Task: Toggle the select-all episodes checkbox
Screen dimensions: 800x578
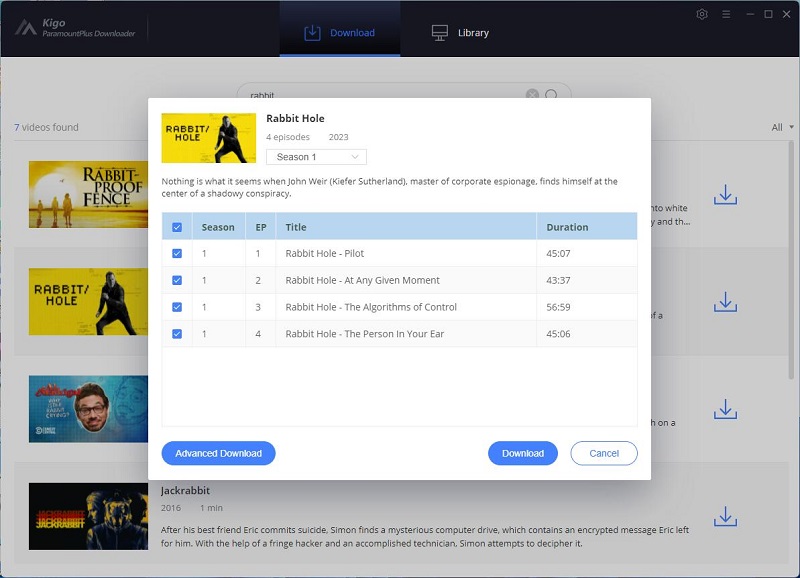Action: 177,227
